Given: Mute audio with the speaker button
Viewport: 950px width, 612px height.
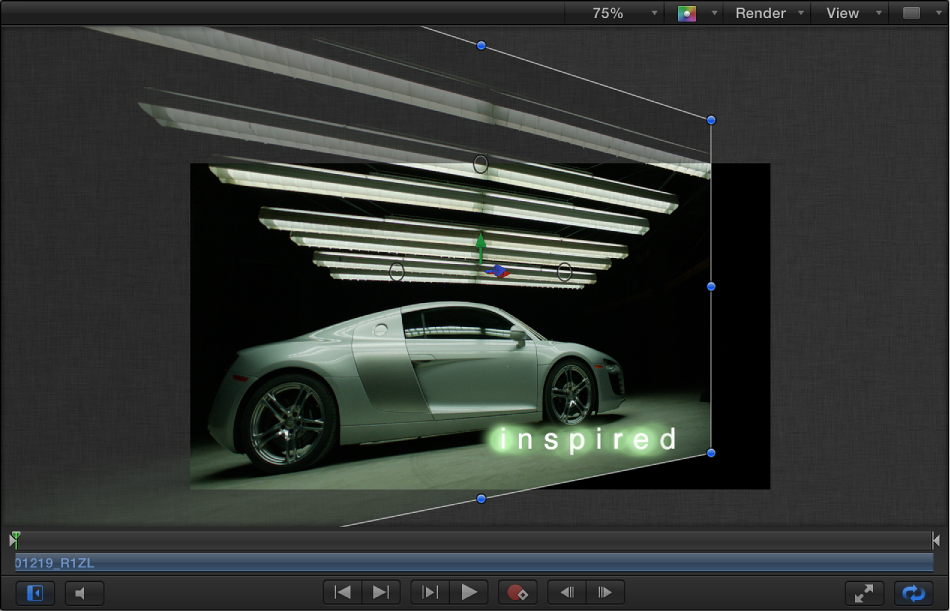Looking at the screenshot, I should point(84,593).
